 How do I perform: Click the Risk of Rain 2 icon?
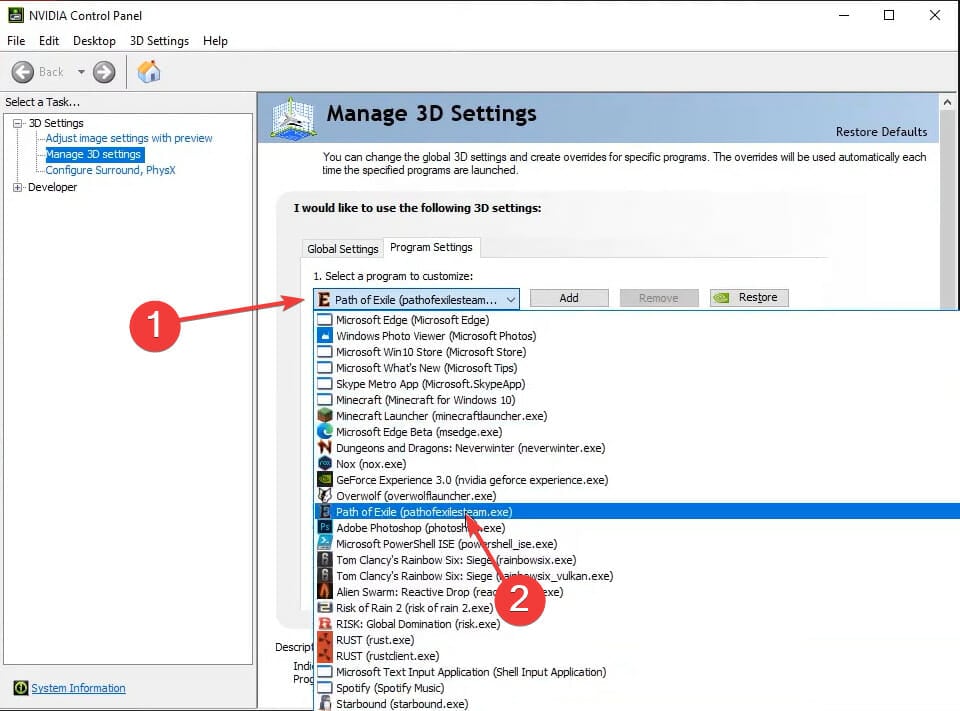(x=324, y=608)
